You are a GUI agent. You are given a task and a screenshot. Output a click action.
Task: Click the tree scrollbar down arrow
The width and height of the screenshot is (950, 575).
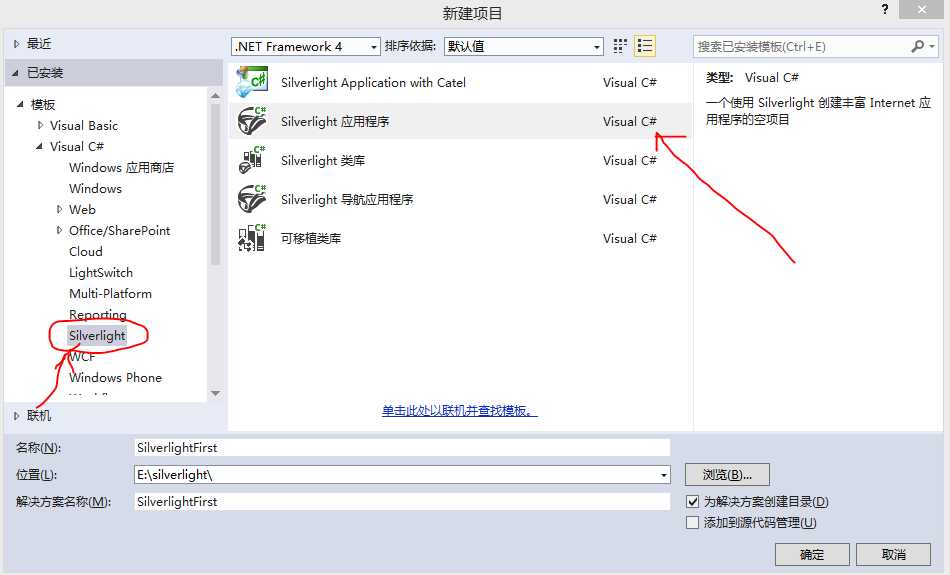(215, 393)
